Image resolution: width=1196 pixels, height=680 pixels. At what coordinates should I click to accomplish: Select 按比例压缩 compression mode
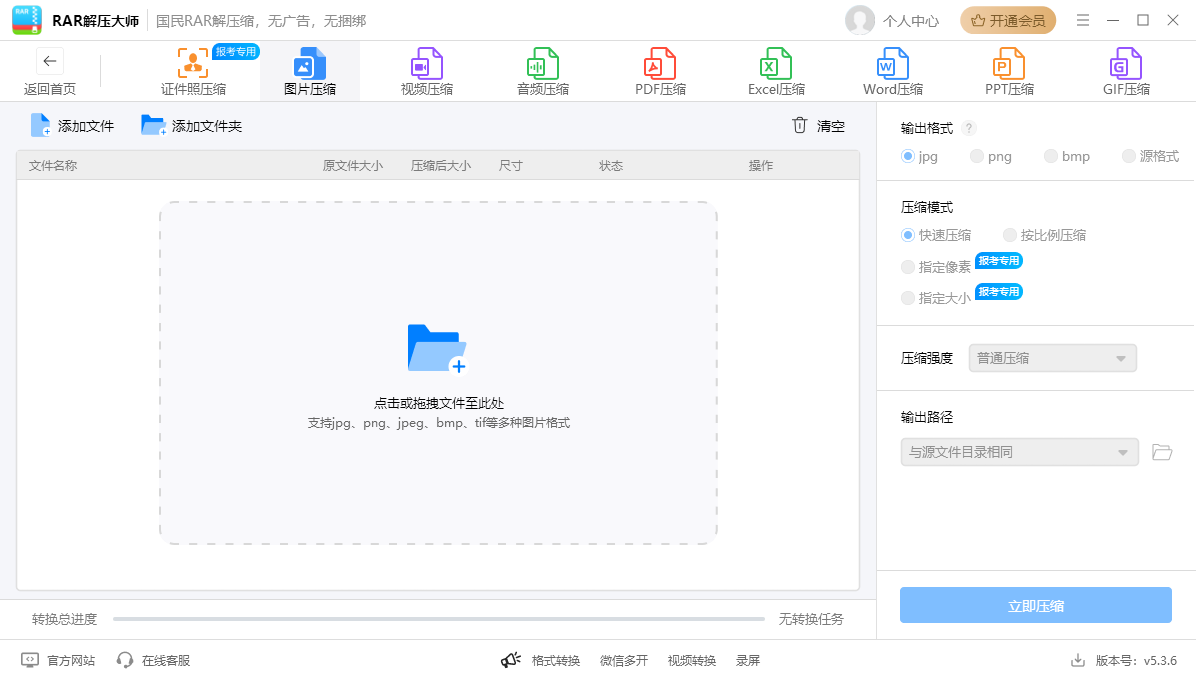[1010, 235]
